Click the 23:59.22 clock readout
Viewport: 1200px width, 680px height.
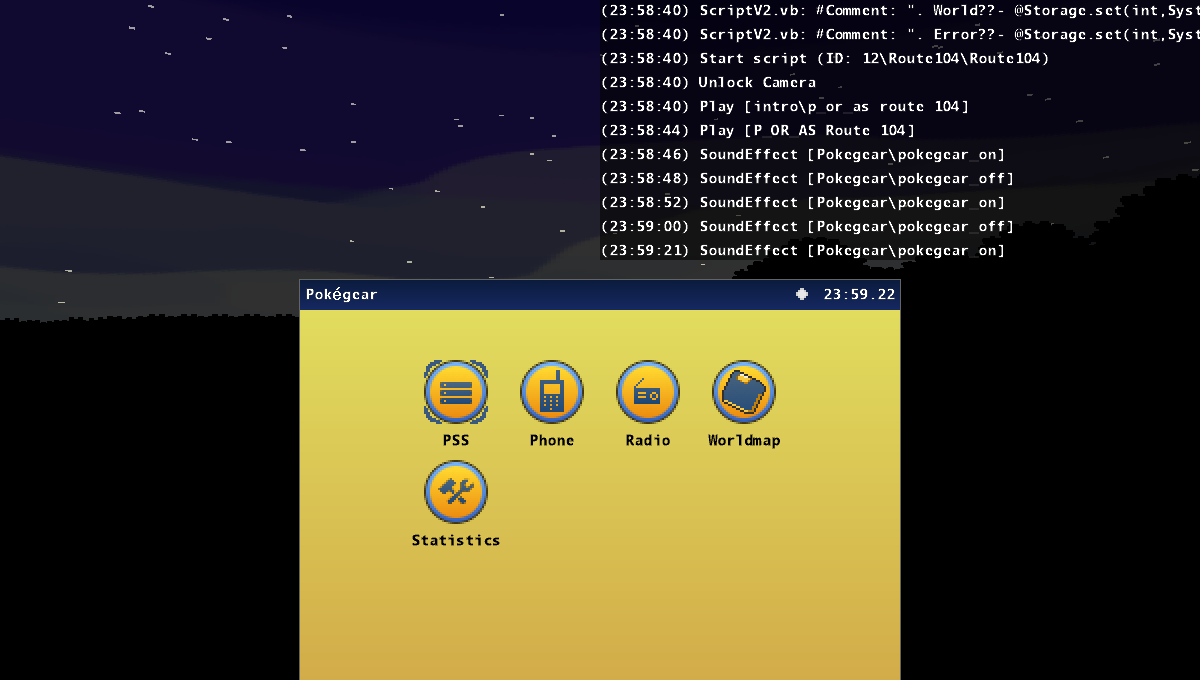pos(859,295)
